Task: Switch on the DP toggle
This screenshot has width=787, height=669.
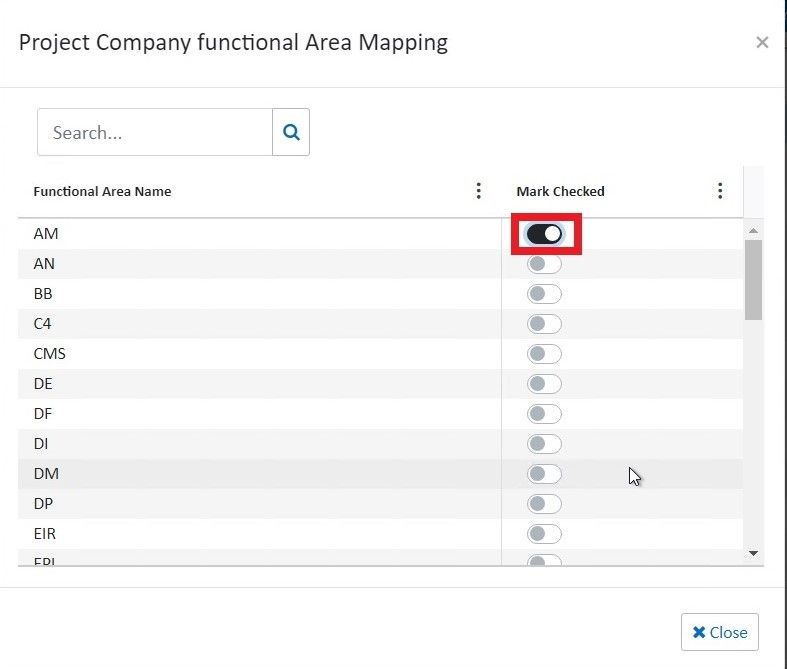Action: [x=545, y=504]
